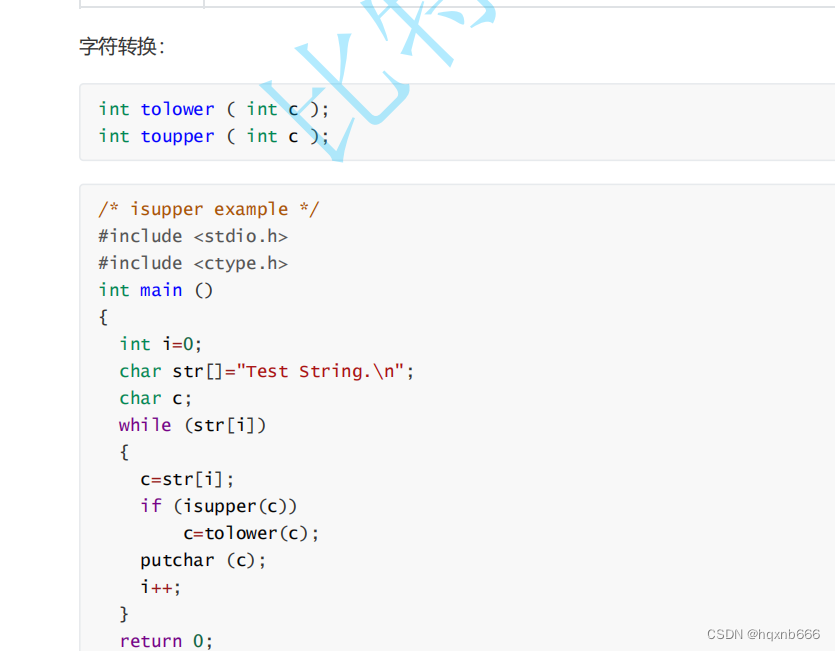Click the heading '字符转换:'
The width and height of the screenshot is (835, 651).
122,46
